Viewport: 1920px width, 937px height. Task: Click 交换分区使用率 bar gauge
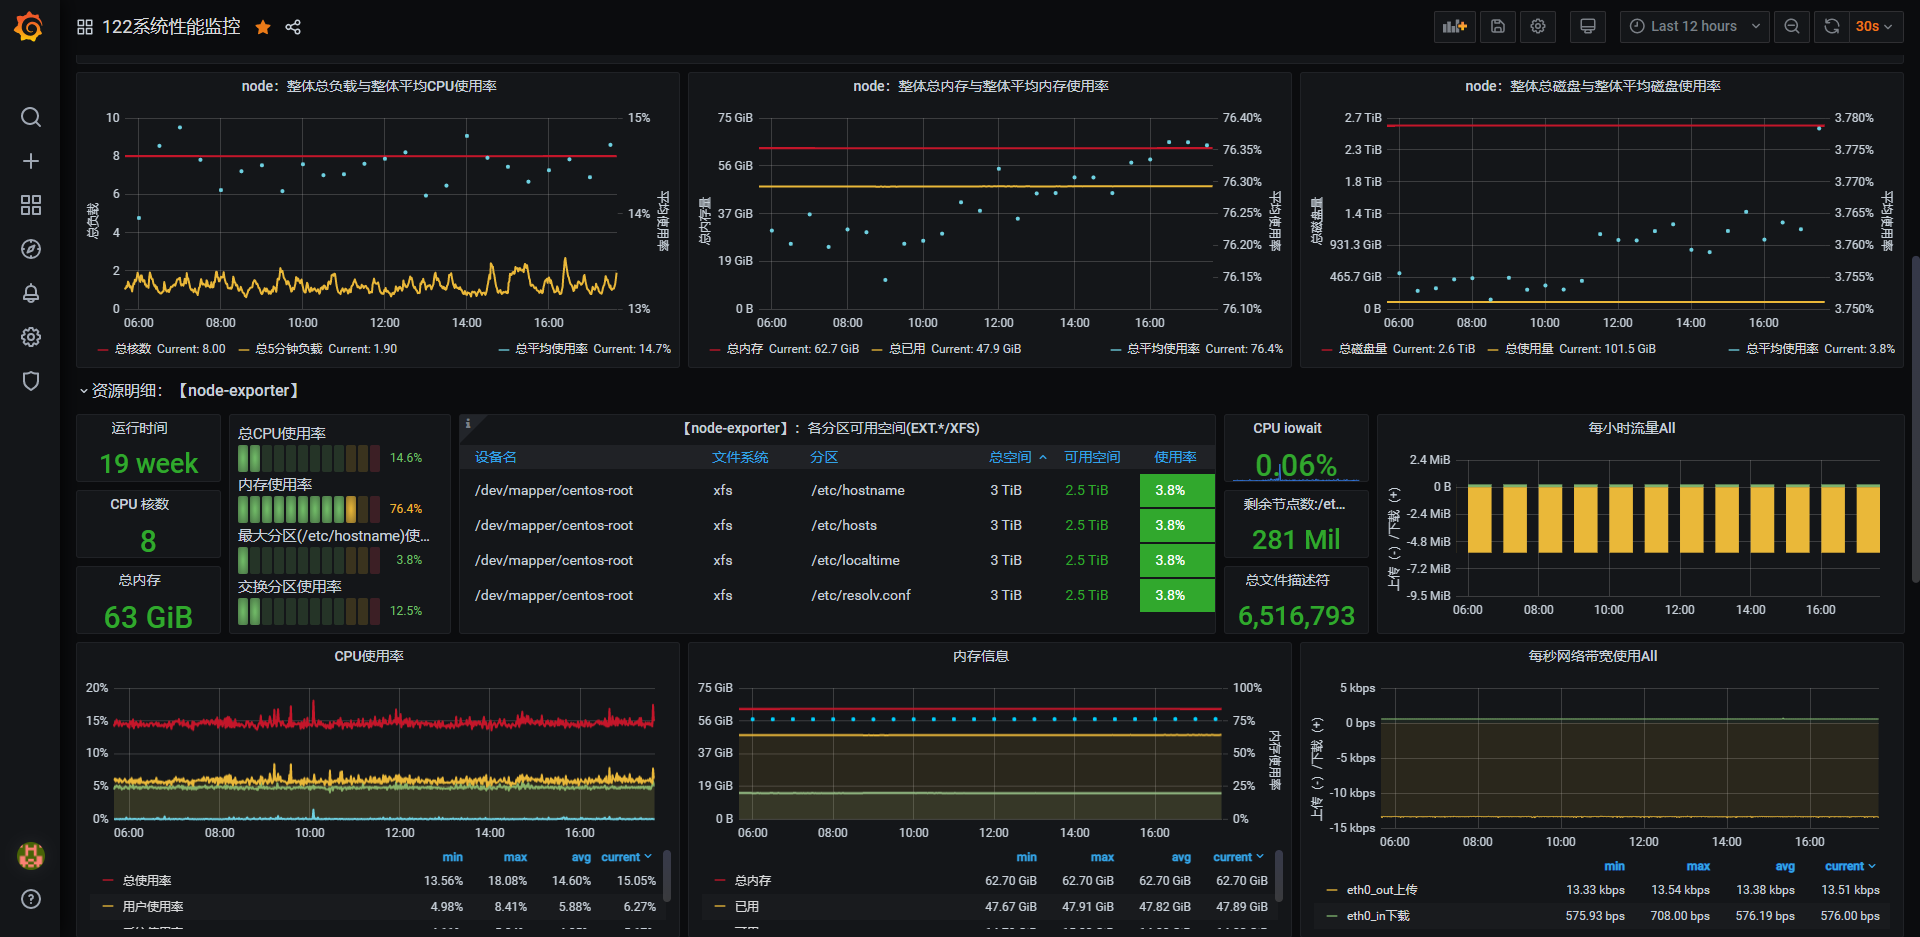tap(309, 611)
